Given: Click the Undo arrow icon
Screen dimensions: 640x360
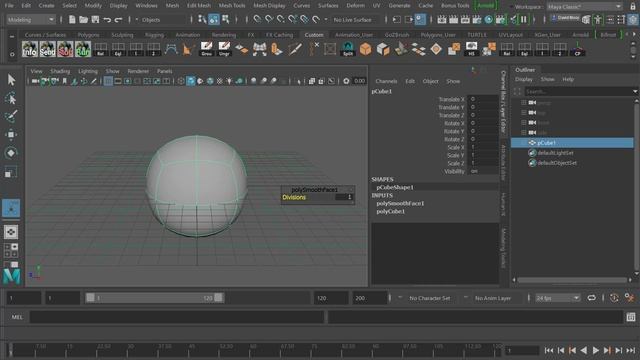Looking at the screenshot, I should click(x=107, y=20).
